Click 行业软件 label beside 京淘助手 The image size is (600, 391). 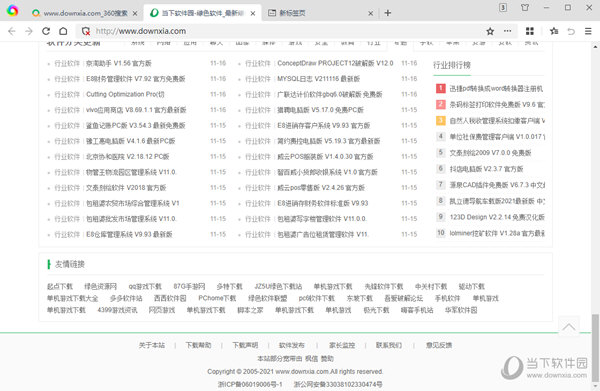click(67, 63)
